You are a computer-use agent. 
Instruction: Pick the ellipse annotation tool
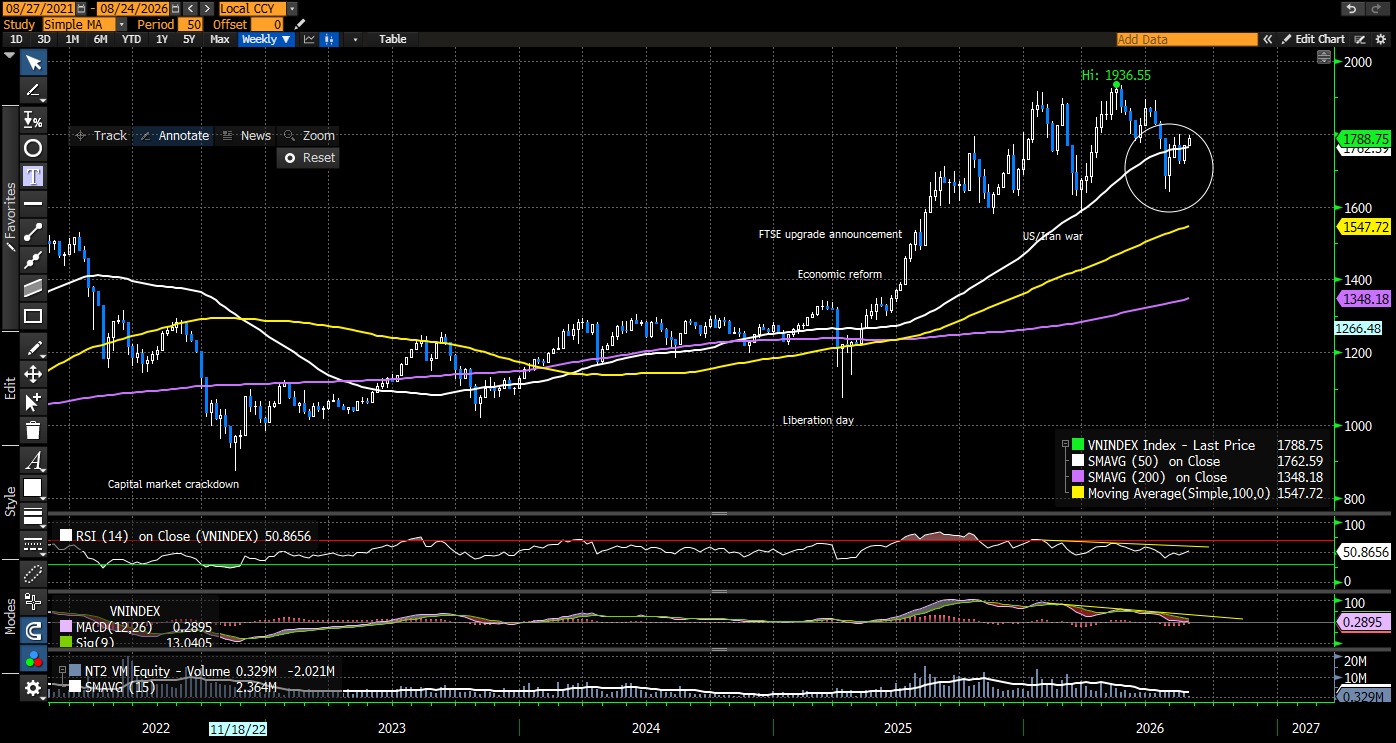point(33,148)
